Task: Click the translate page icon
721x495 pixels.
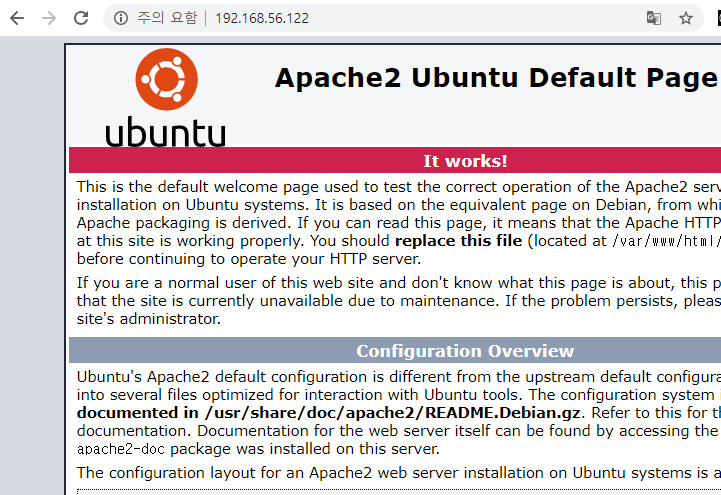Action: (x=653, y=18)
